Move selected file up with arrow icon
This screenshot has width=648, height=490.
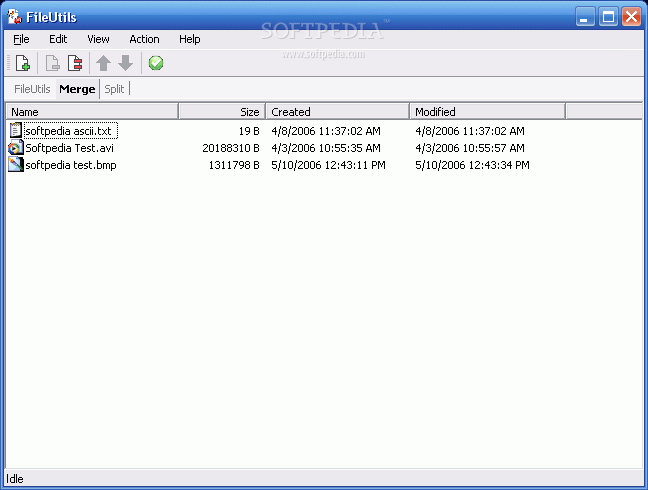click(x=103, y=63)
